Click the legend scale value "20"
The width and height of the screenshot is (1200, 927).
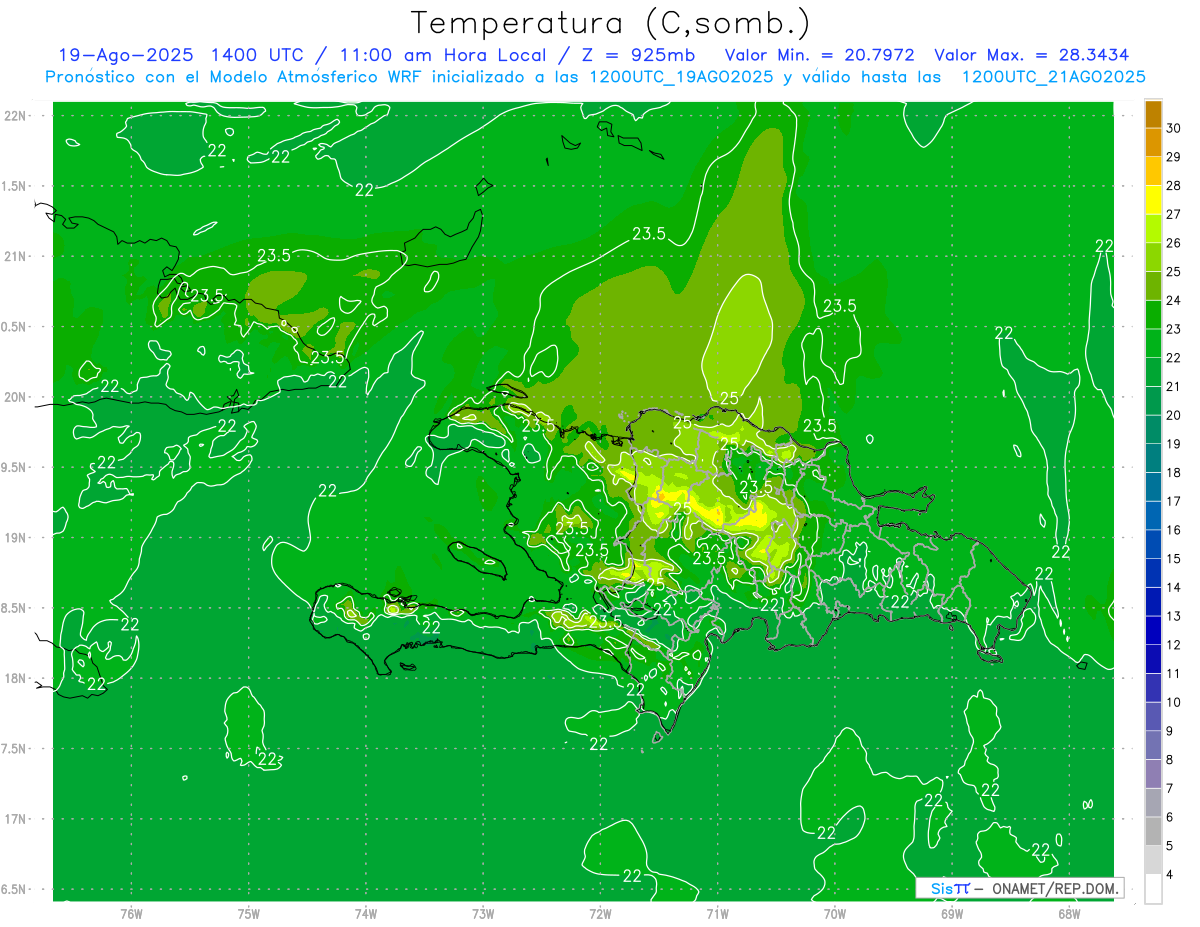point(1174,415)
